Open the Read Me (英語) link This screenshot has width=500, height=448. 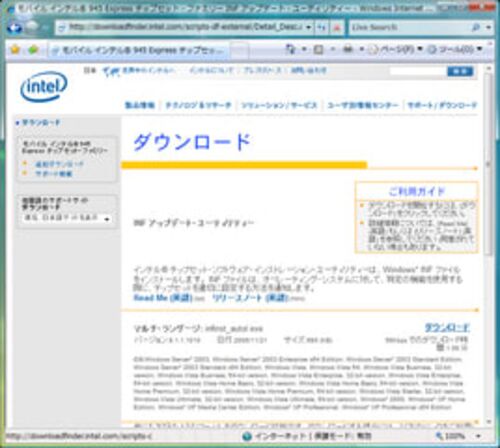163,298
